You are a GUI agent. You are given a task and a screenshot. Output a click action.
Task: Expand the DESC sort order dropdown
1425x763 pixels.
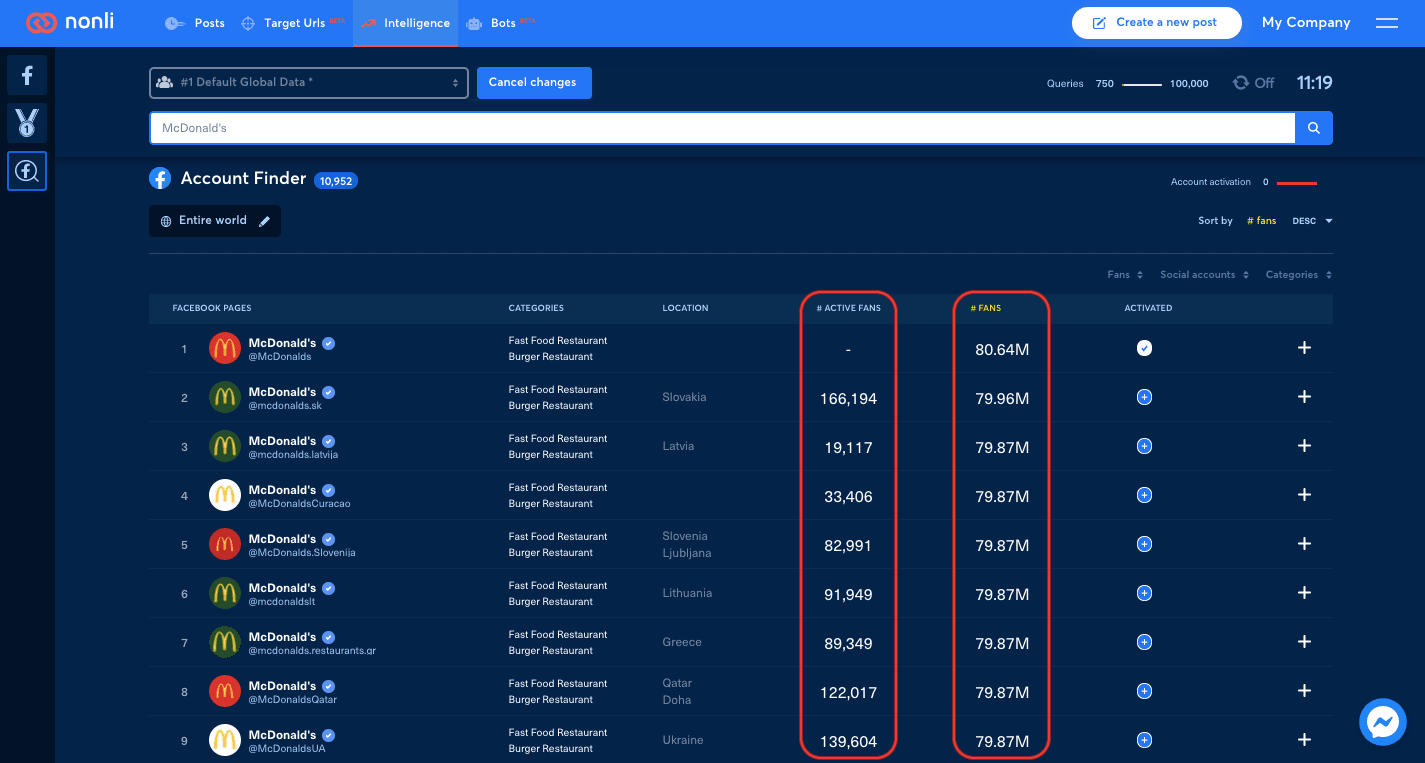pyautogui.click(x=1312, y=221)
